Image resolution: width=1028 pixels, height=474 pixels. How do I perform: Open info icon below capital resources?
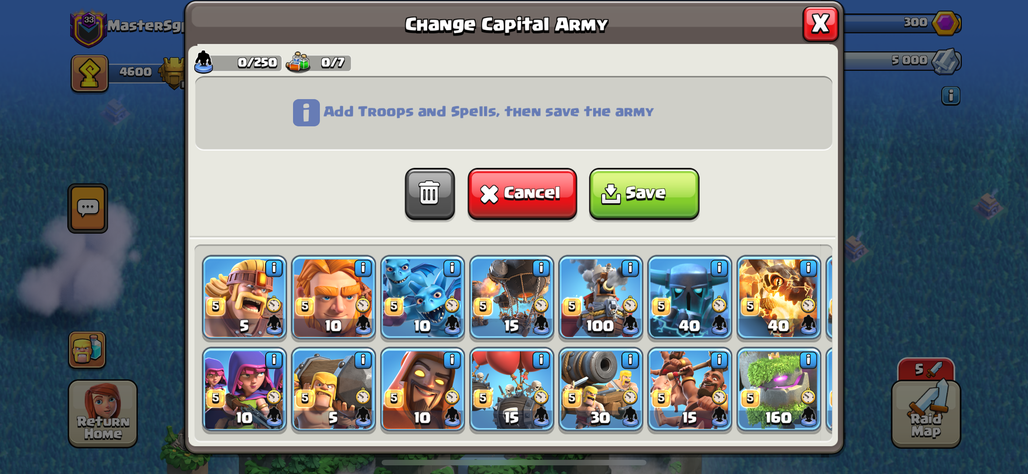(x=951, y=96)
